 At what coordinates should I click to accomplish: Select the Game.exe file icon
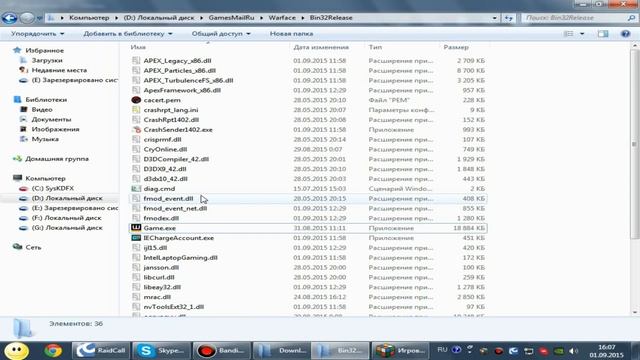[136, 228]
